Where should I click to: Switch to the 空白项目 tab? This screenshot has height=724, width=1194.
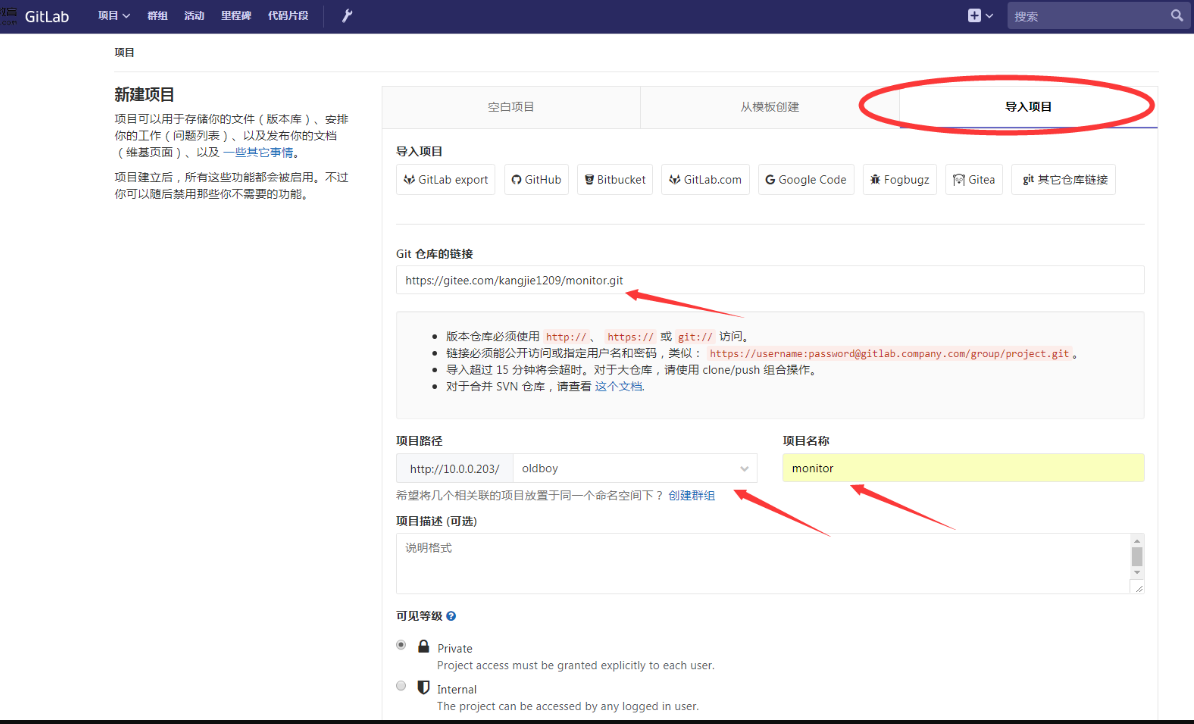click(x=511, y=107)
